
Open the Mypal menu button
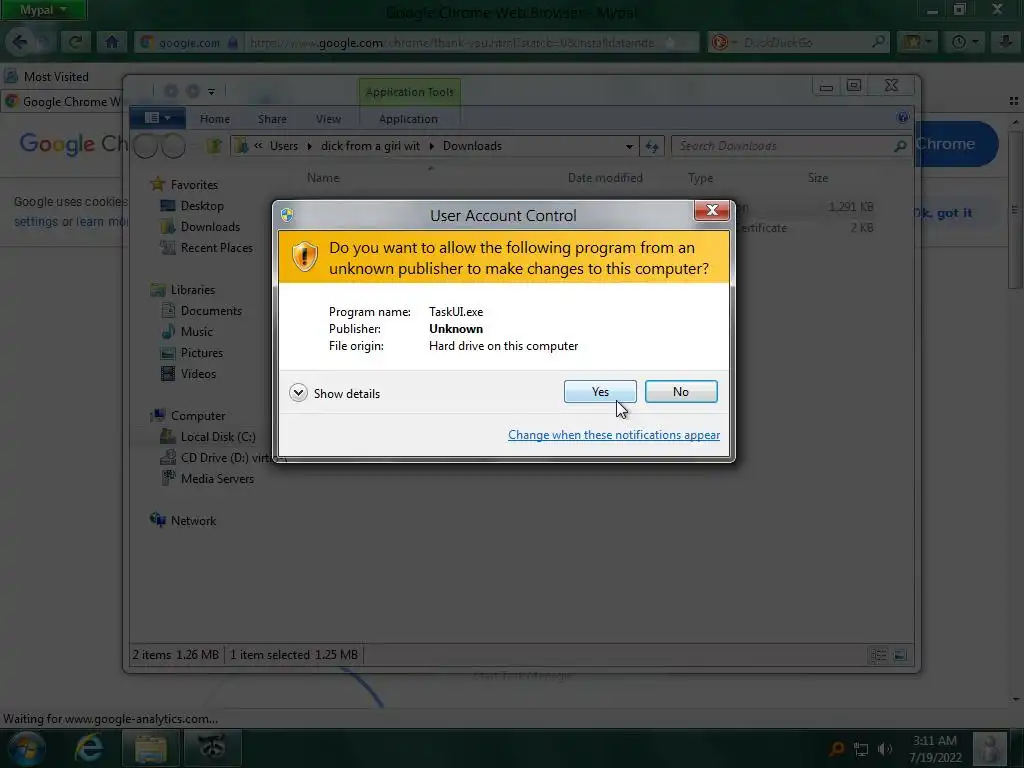pos(42,10)
